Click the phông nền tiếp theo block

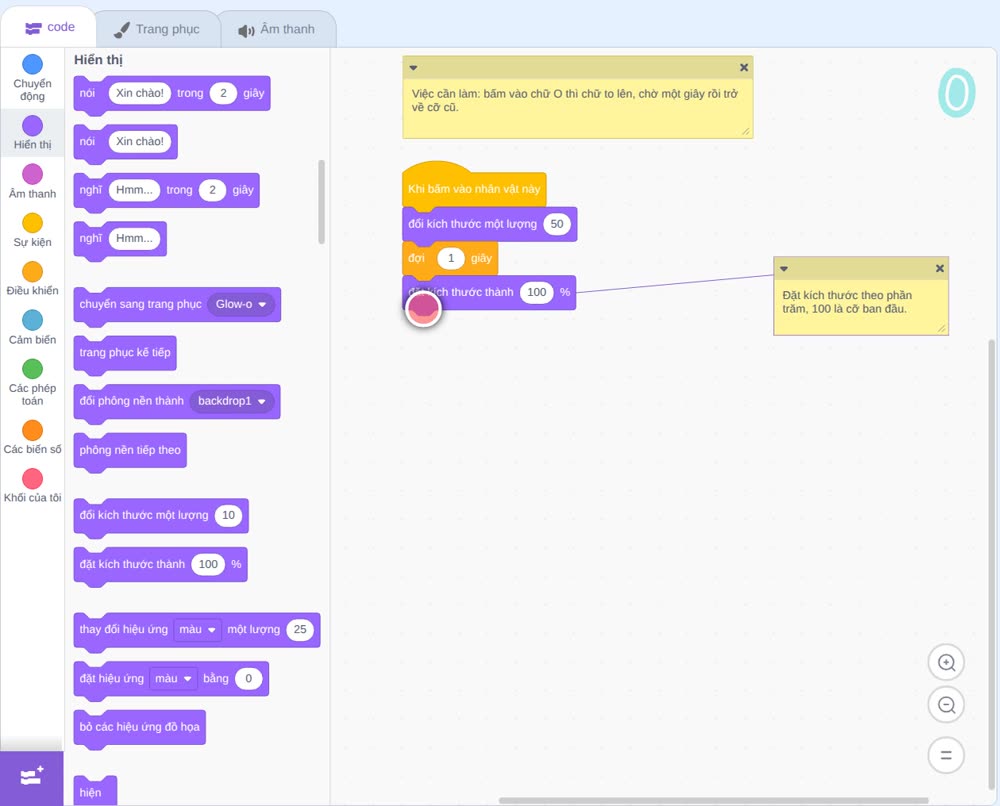(130, 452)
